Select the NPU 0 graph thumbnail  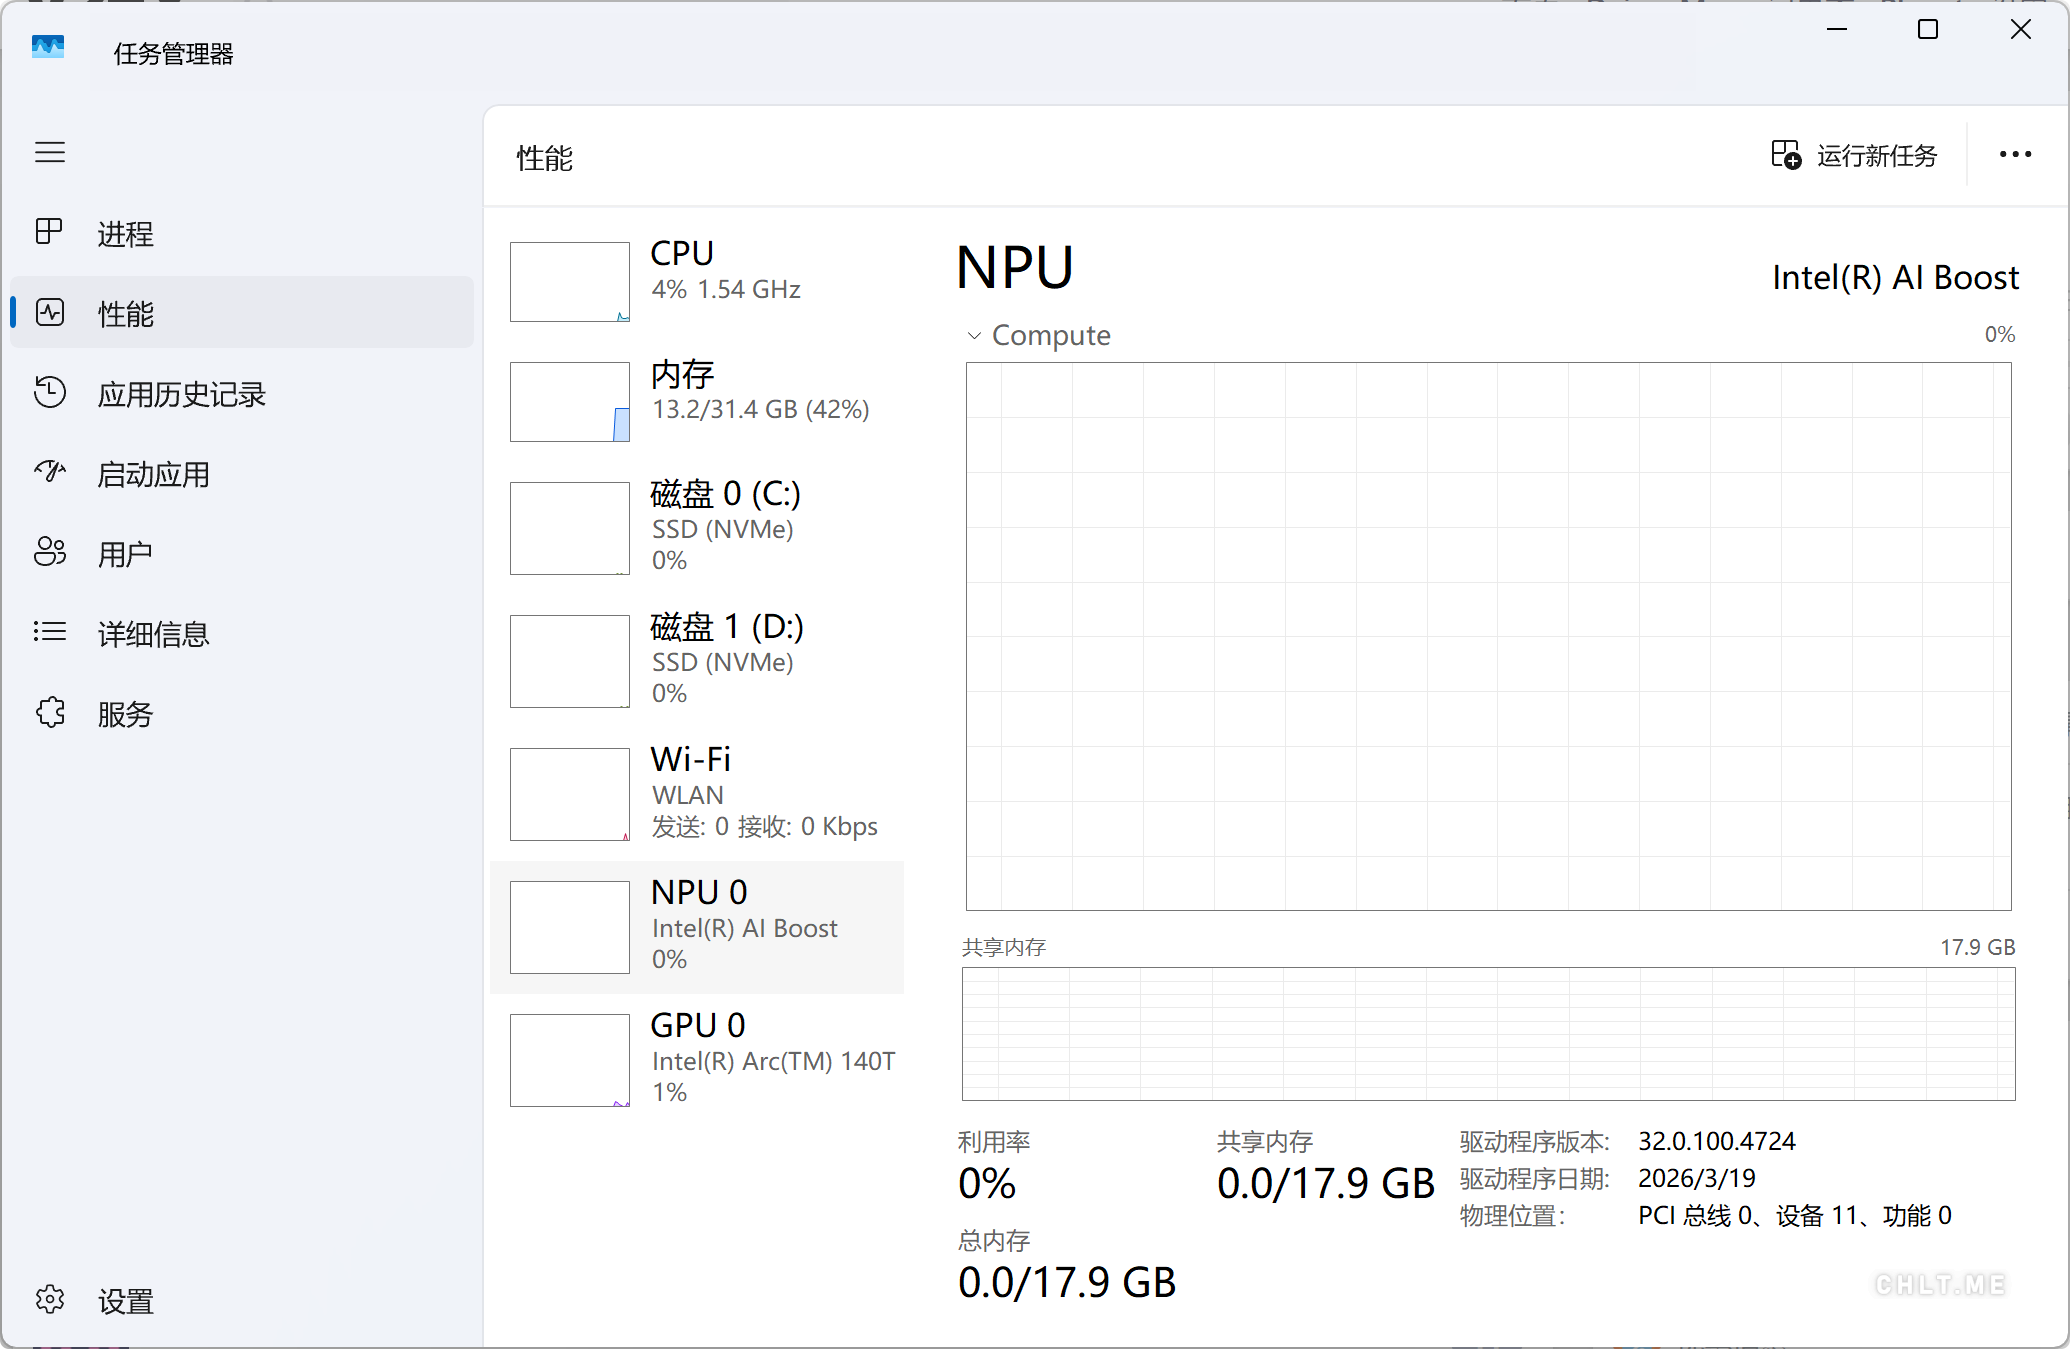point(570,927)
